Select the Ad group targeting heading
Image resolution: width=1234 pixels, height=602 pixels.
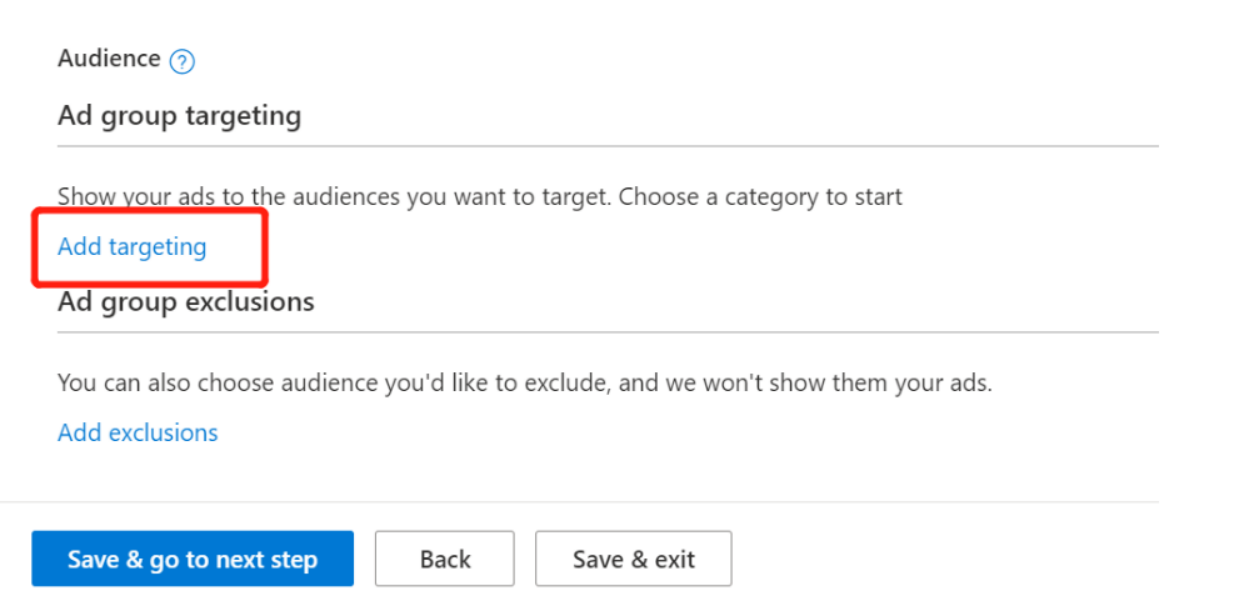179,116
